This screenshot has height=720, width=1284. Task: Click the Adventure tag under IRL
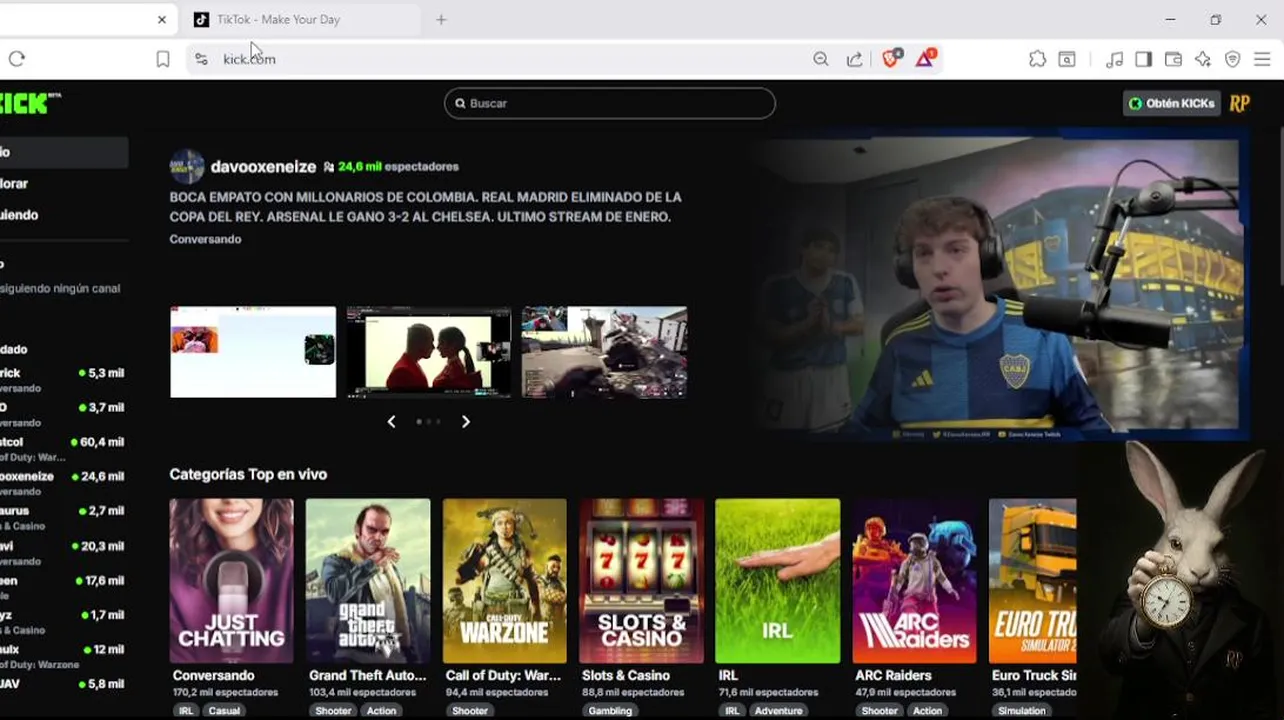pos(779,711)
